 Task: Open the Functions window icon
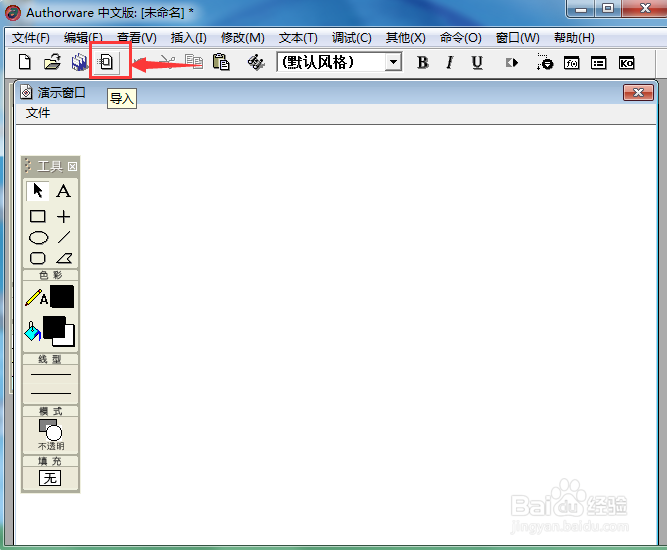click(571, 63)
